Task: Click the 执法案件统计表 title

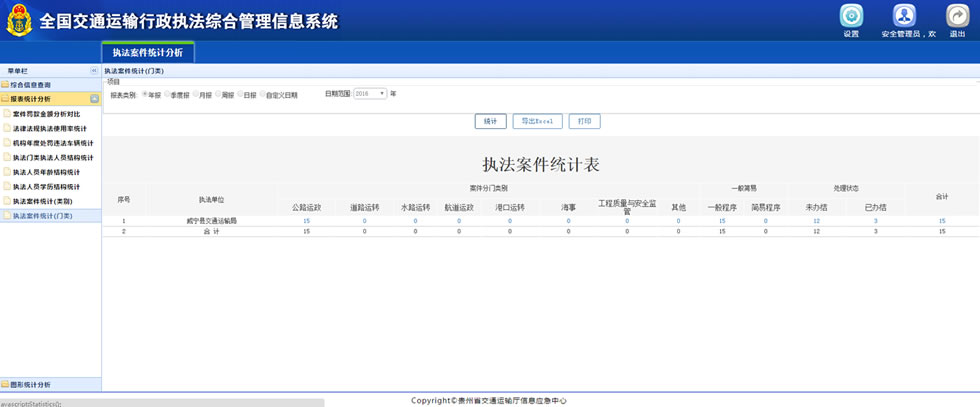Action: click(x=541, y=164)
